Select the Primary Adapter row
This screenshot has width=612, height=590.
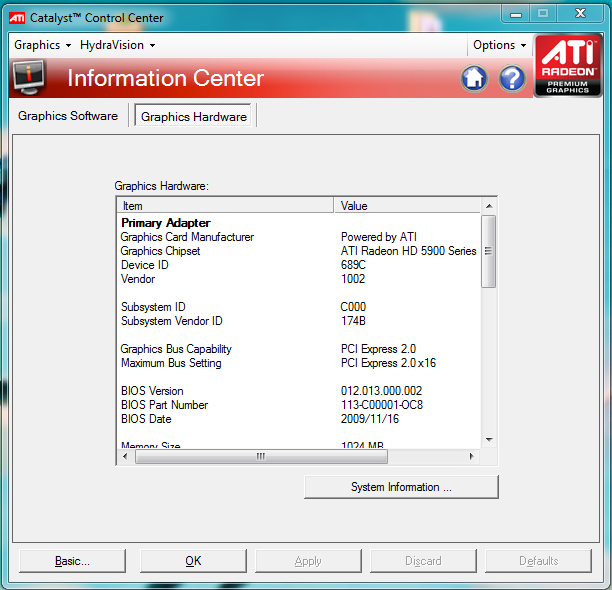299,223
